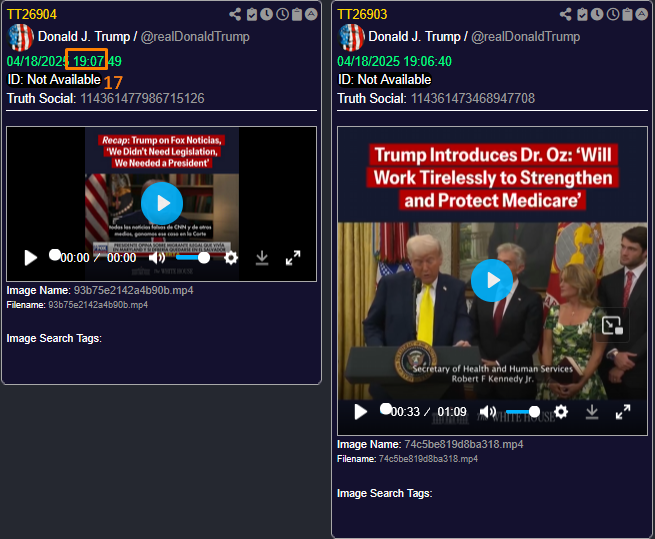655x539 pixels.
Task: Click solid clock icon on post TT26903
Action: coord(597,14)
